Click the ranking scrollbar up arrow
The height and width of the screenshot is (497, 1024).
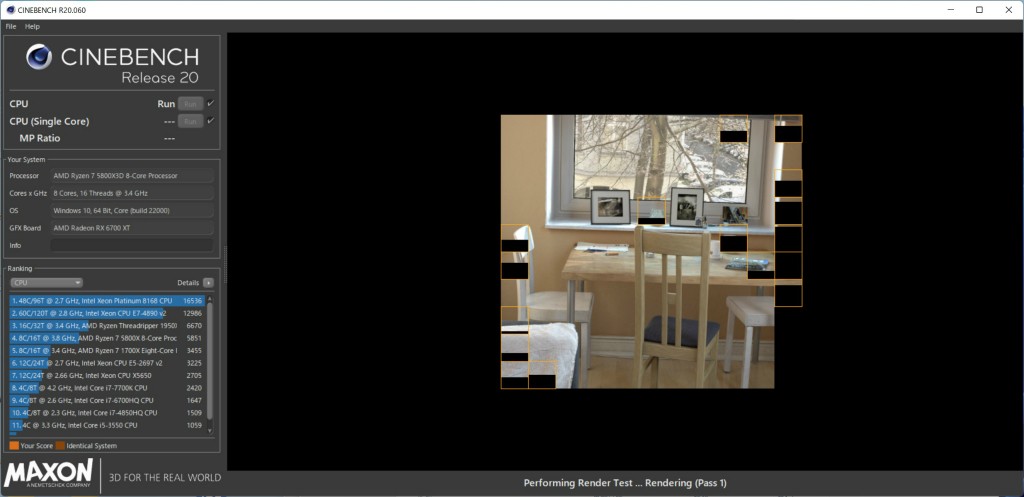[210, 297]
